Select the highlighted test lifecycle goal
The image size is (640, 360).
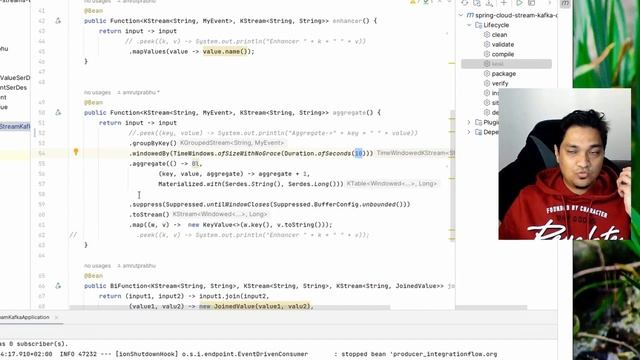(x=507, y=64)
